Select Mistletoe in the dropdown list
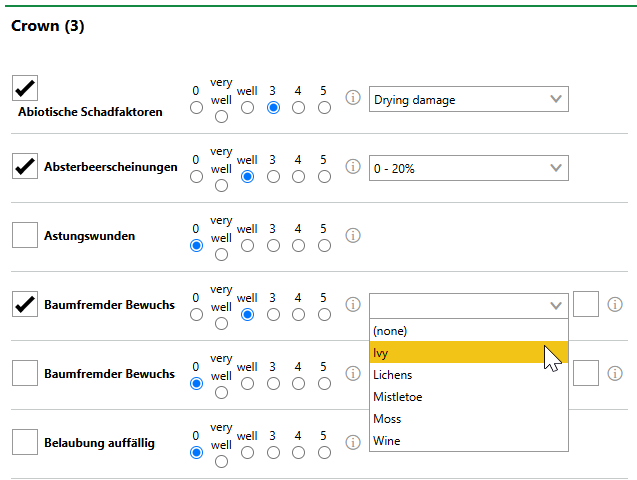This screenshot has width=637, height=480. point(468,397)
